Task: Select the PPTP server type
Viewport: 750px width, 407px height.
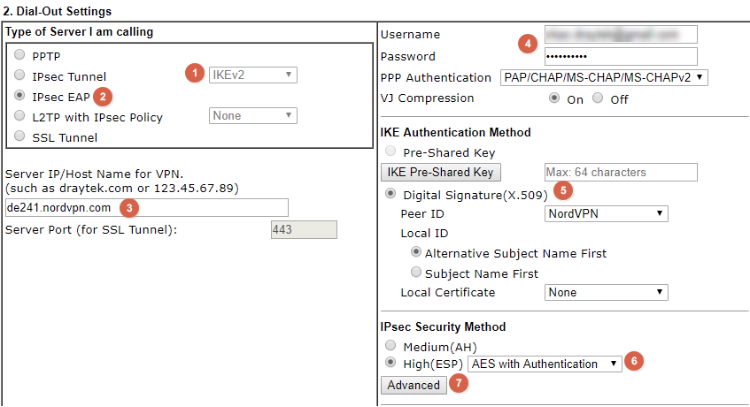Action: click(21, 56)
